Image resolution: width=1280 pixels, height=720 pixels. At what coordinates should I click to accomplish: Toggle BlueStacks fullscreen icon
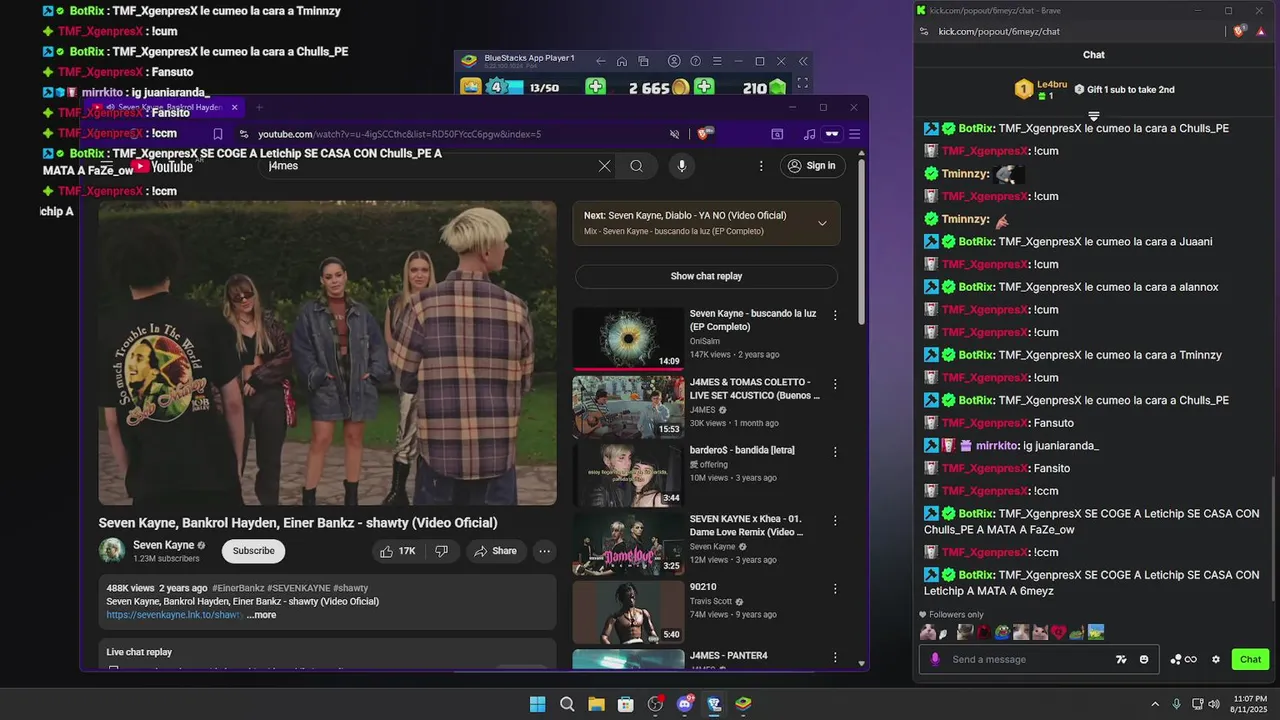coord(802,84)
